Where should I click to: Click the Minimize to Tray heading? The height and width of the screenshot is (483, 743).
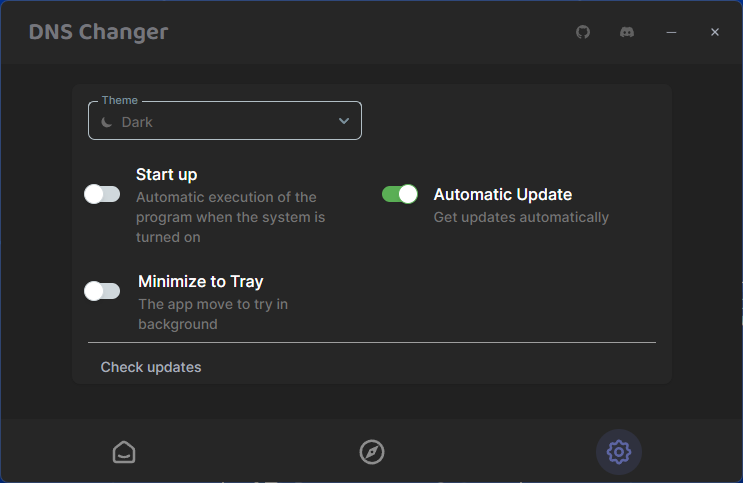(x=200, y=282)
